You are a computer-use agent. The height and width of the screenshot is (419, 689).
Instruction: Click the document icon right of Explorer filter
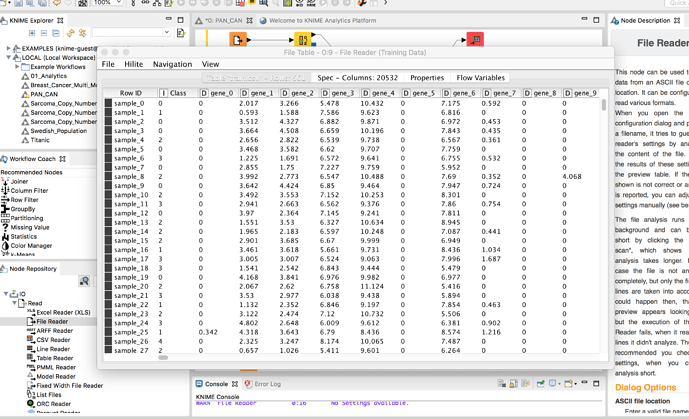click(x=181, y=33)
